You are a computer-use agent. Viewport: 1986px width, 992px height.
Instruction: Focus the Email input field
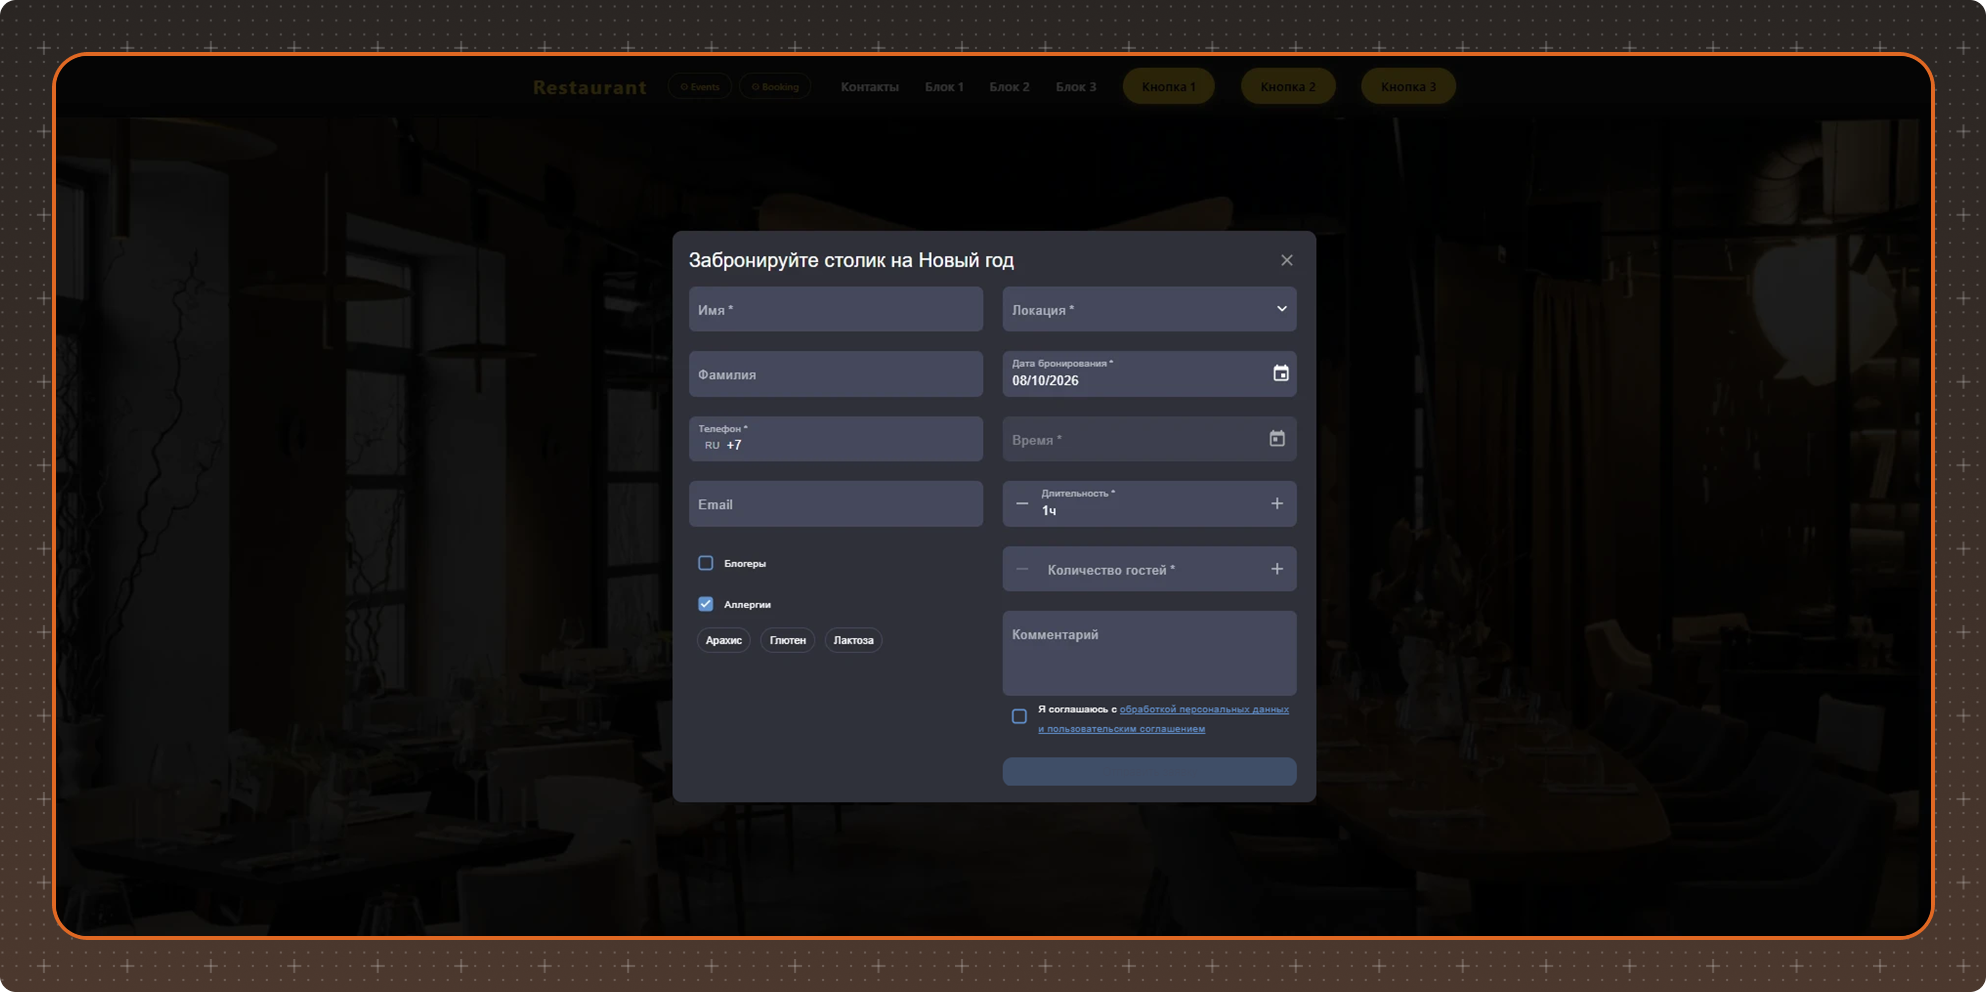836,504
